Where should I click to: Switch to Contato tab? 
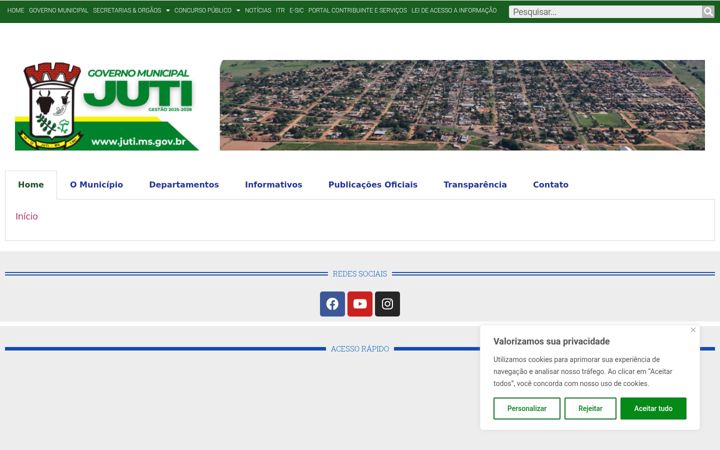coord(551,185)
